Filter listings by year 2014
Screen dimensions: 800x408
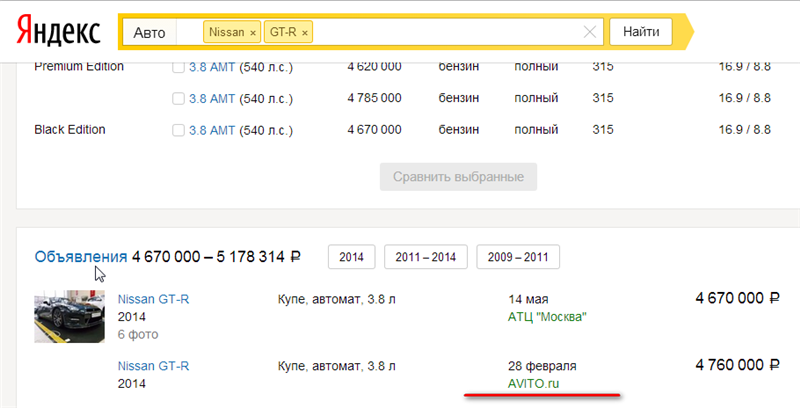tap(351, 257)
